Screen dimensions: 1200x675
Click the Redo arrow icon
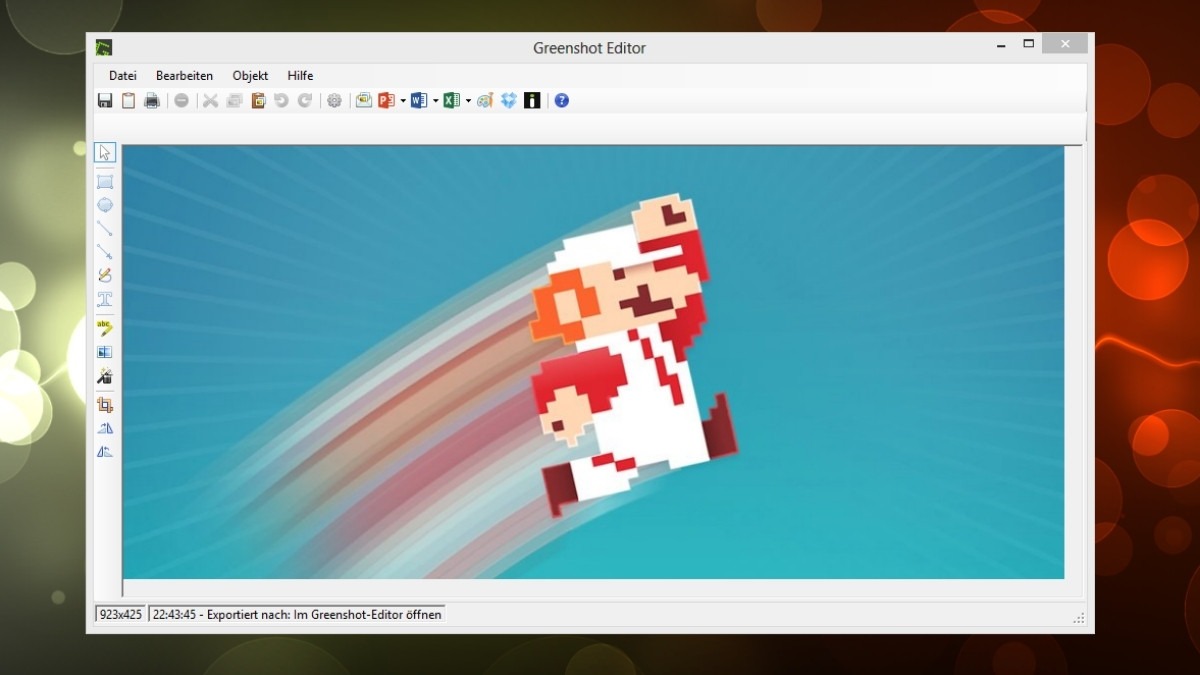pos(305,100)
